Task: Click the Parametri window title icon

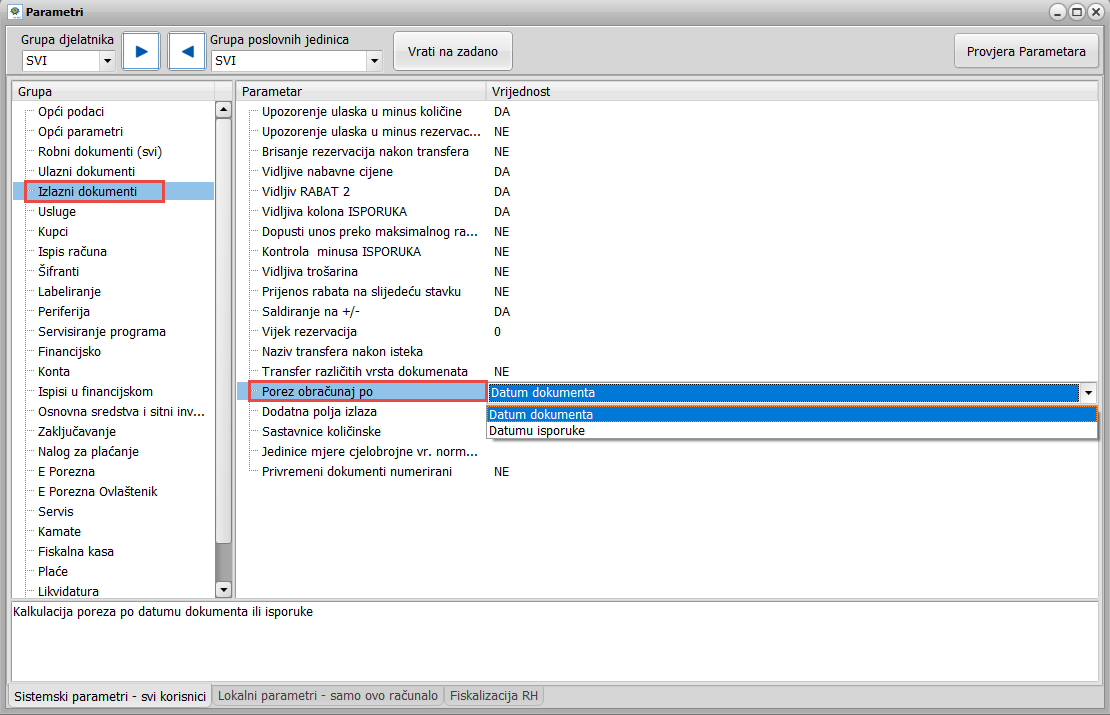Action: (x=14, y=12)
